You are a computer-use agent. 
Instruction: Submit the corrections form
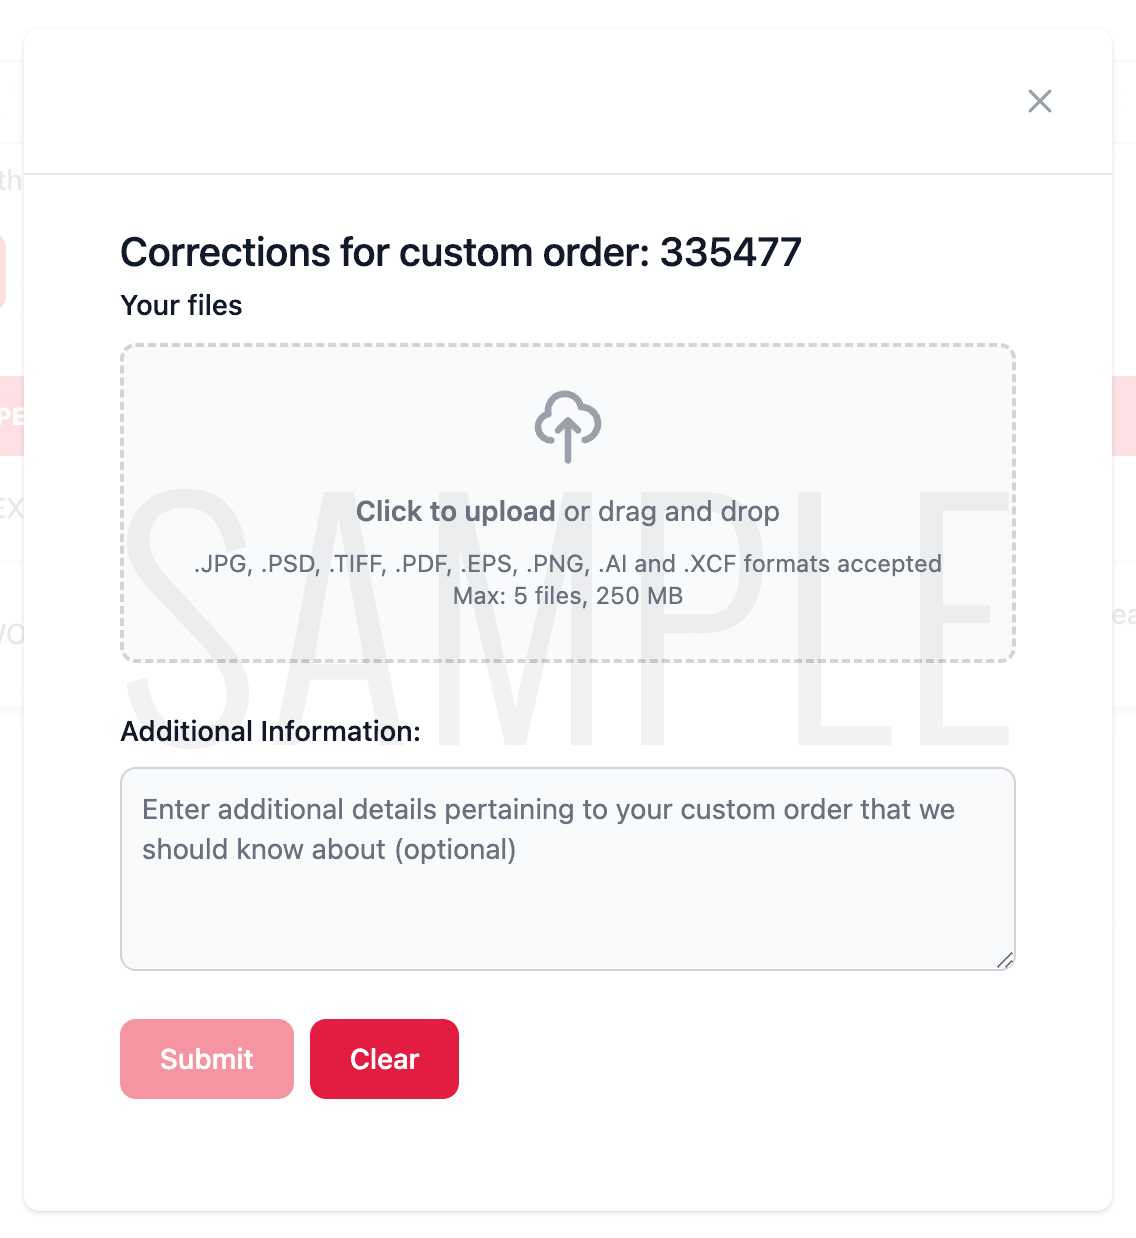point(207,1059)
